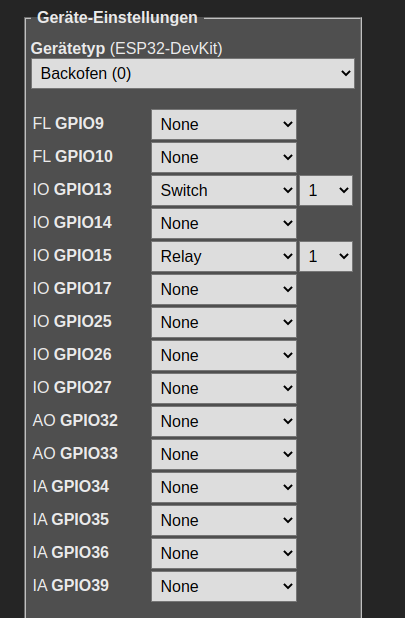Open the IA GPIO34 function dropdown
This screenshot has height=618, width=405.
coord(224,487)
